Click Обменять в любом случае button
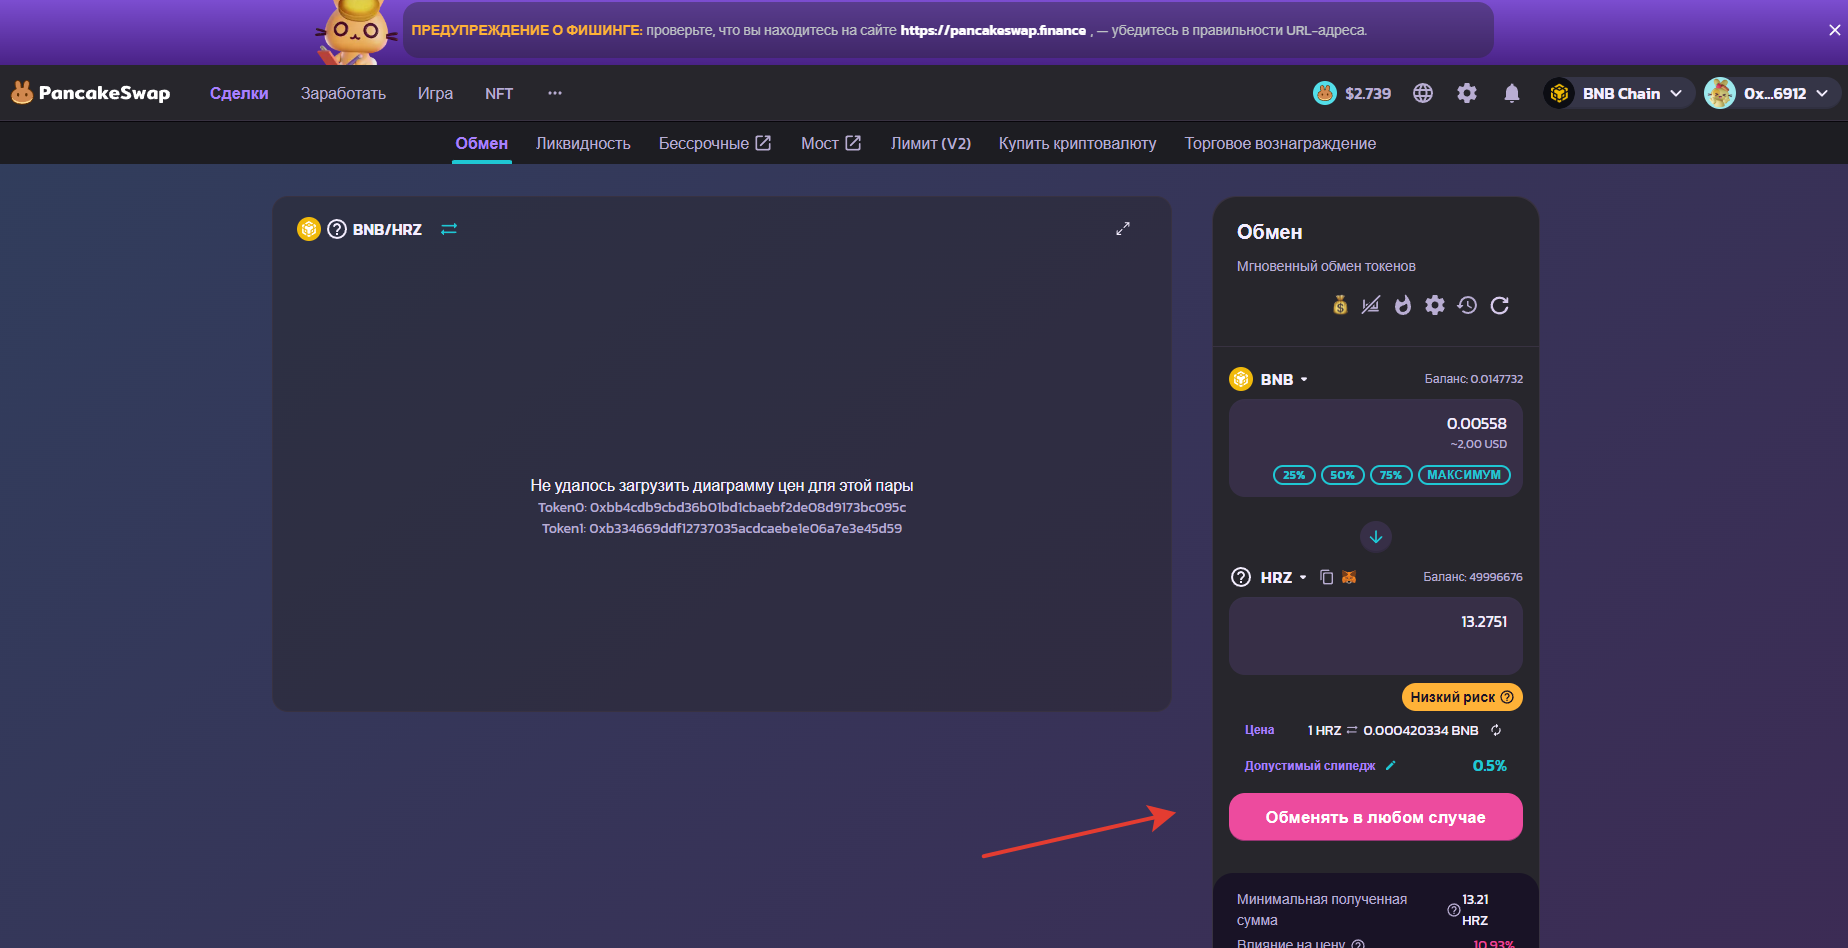 click(1376, 817)
